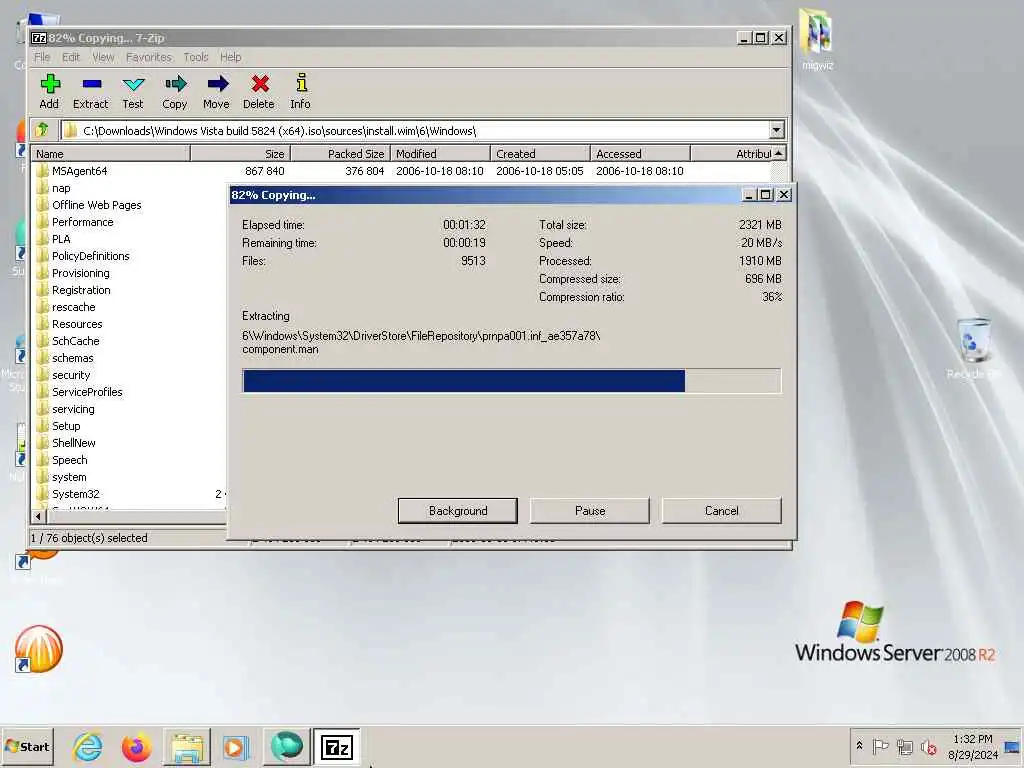The image size is (1024, 768).
Task: Sort by Modified column header
Action: [440, 153]
